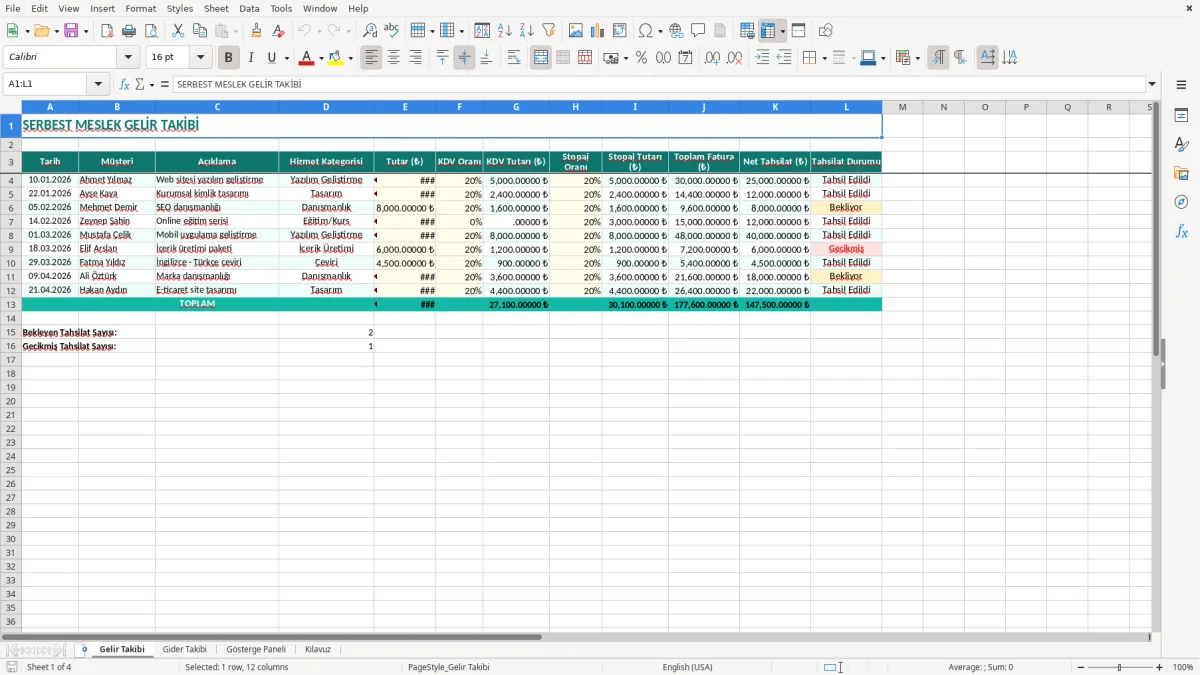Screen dimensions: 1200x675
Task: Open the Font Name dropdown list
Action: point(128,58)
